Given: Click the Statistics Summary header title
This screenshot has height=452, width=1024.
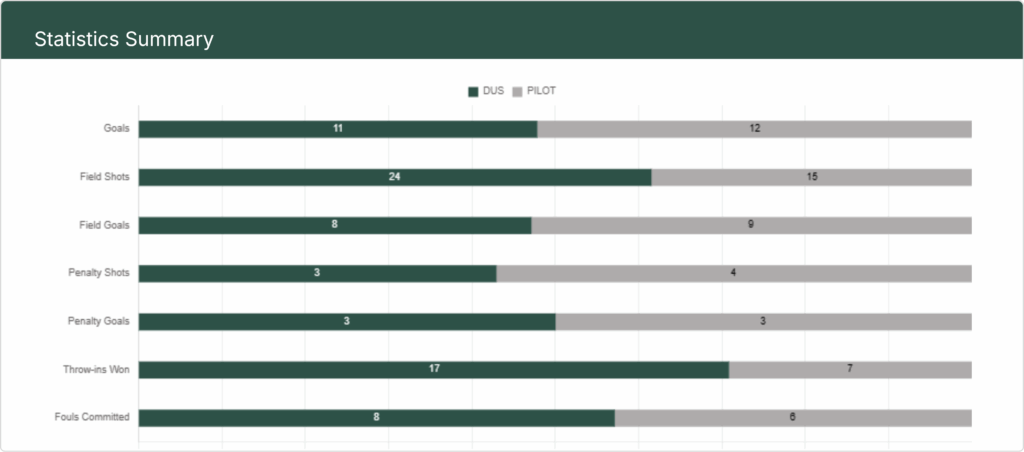Looking at the screenshot, I should [124, 40].
